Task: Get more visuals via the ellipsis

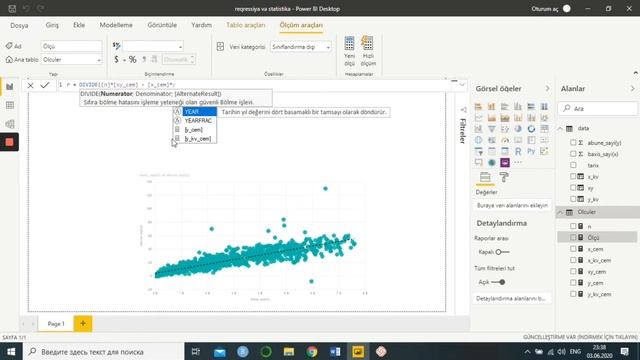Action: (518, 162)
